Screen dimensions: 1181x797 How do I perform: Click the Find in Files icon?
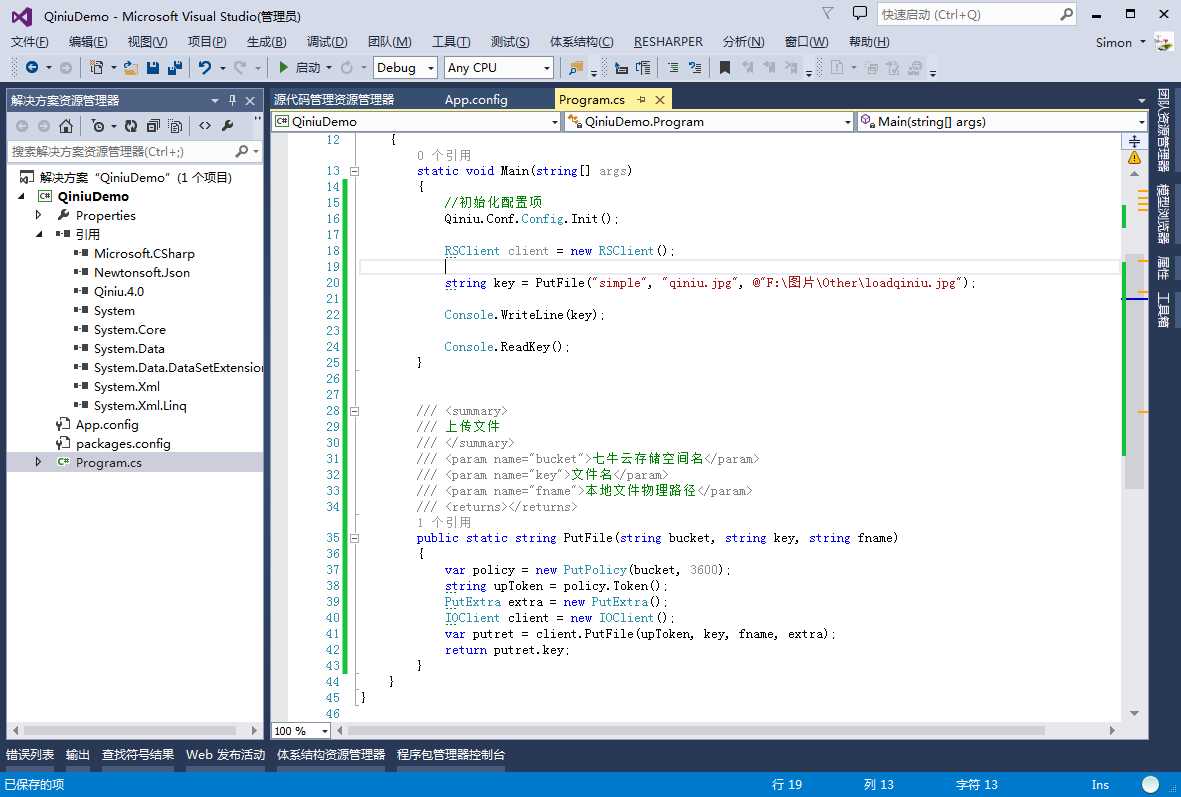pos(575,68)
